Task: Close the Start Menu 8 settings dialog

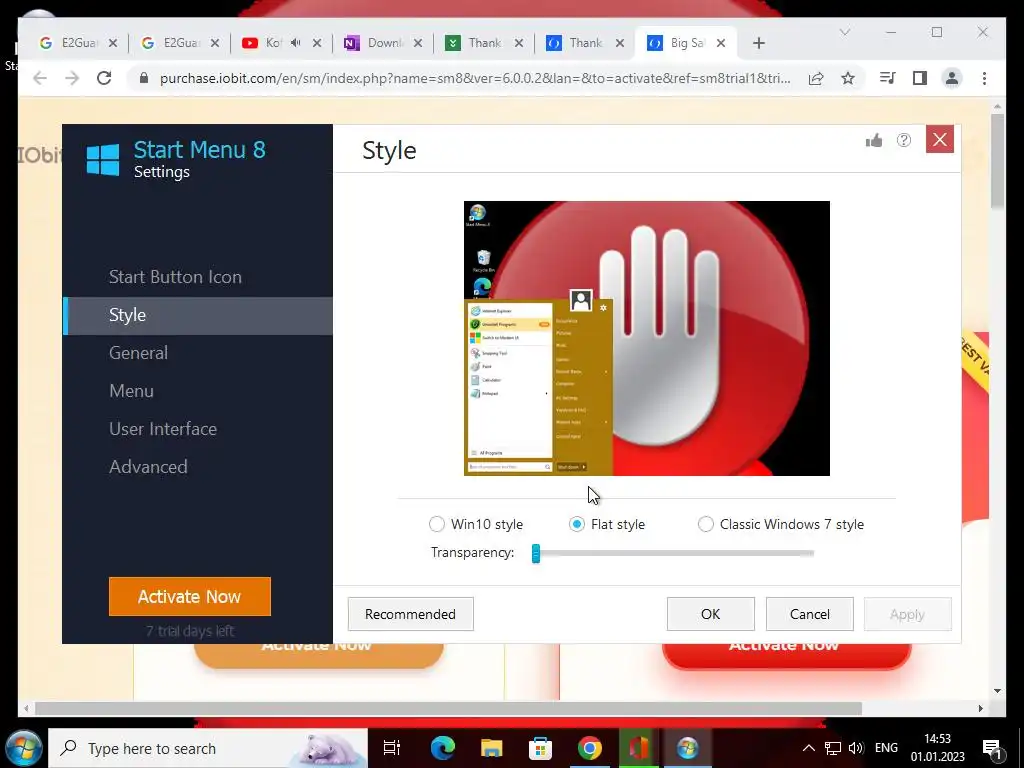Action: [x=940, y=140]
